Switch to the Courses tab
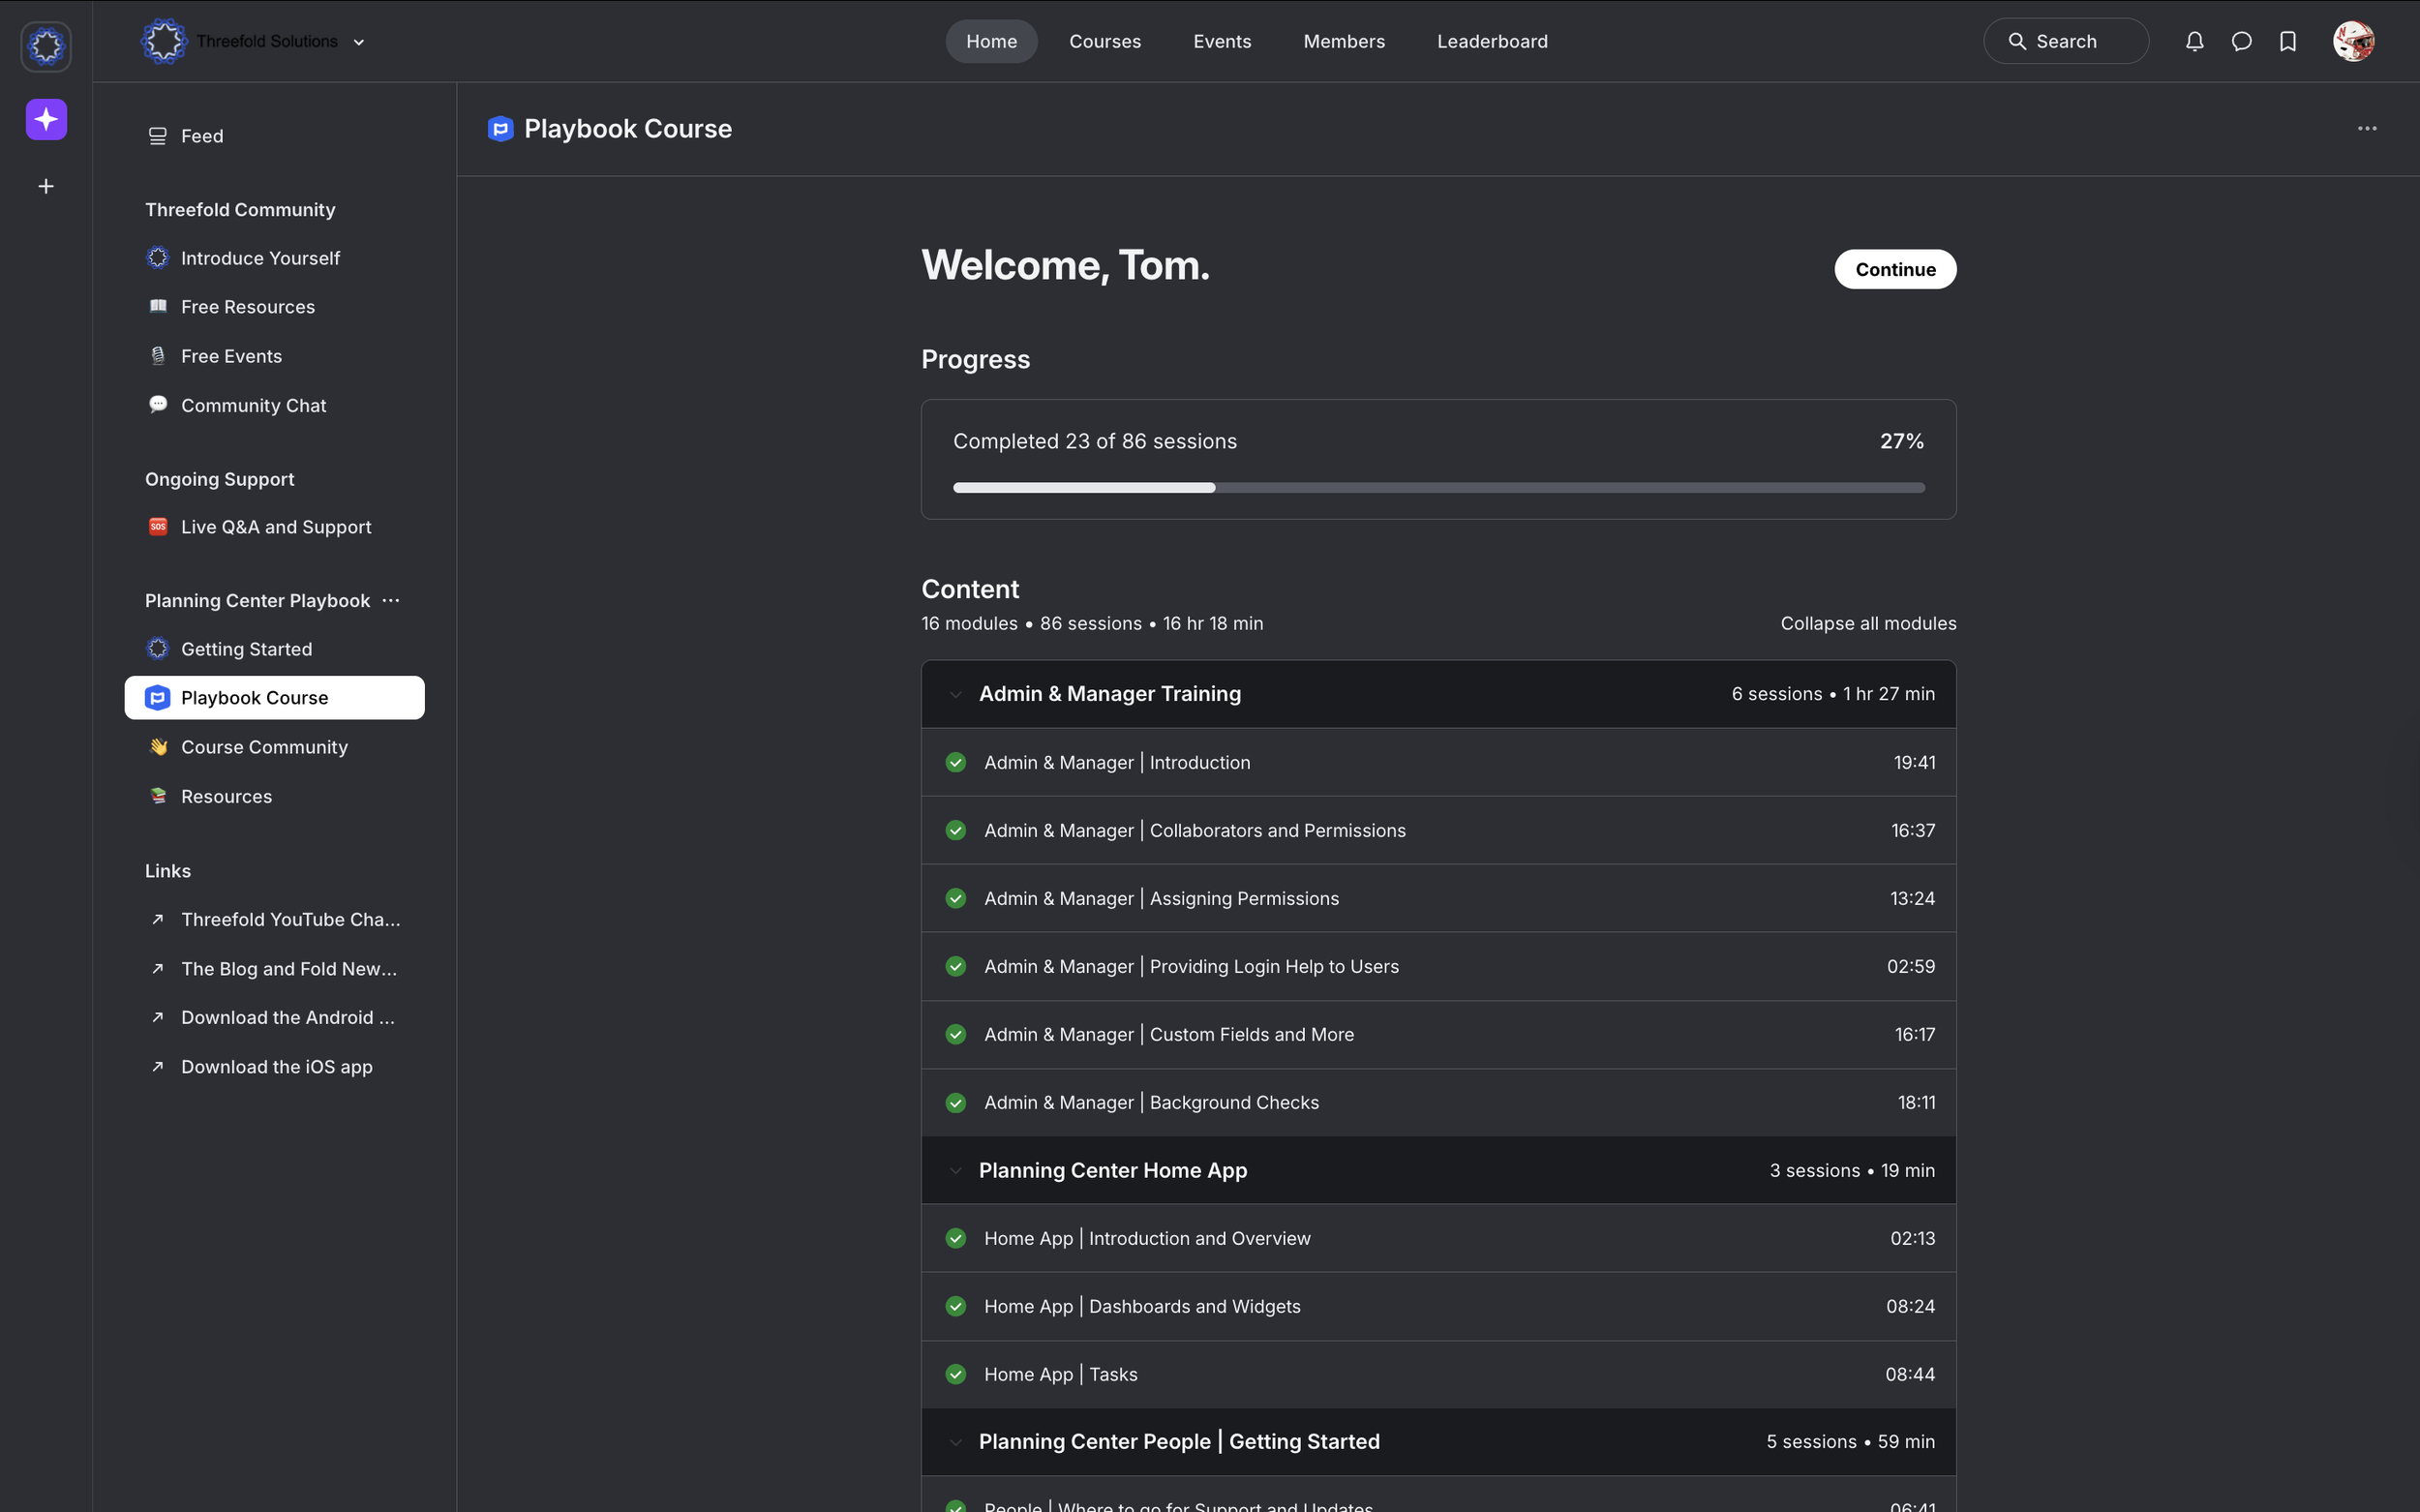The width and height of the screenshot is (2420, 1512). (1104, 41)
